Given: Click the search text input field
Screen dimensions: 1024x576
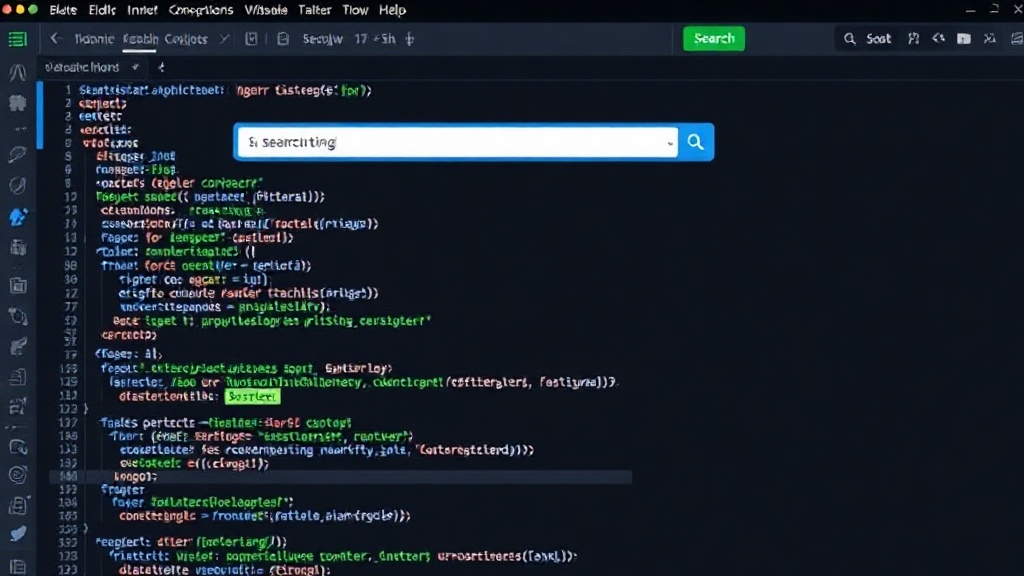Looking at the screenshot, I should click(457, 142).
